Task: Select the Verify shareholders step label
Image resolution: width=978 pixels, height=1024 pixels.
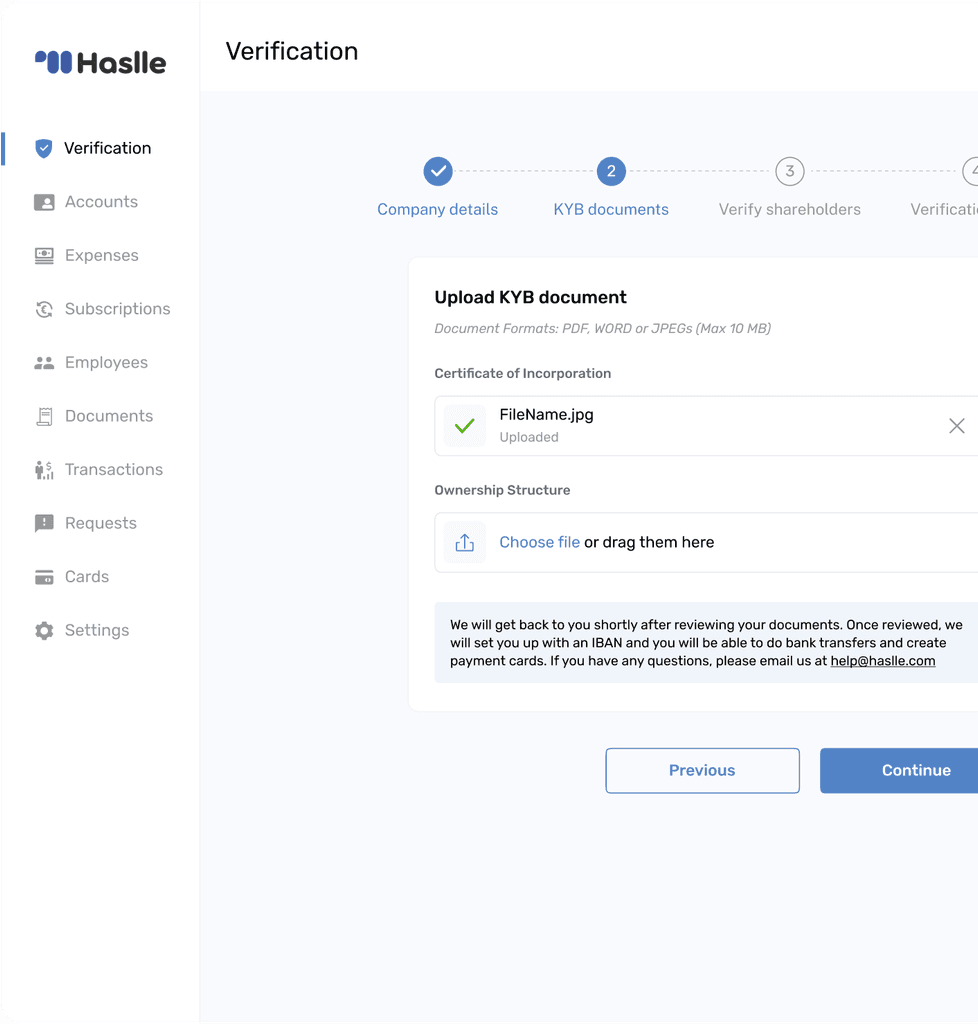Action: [789, 210]
